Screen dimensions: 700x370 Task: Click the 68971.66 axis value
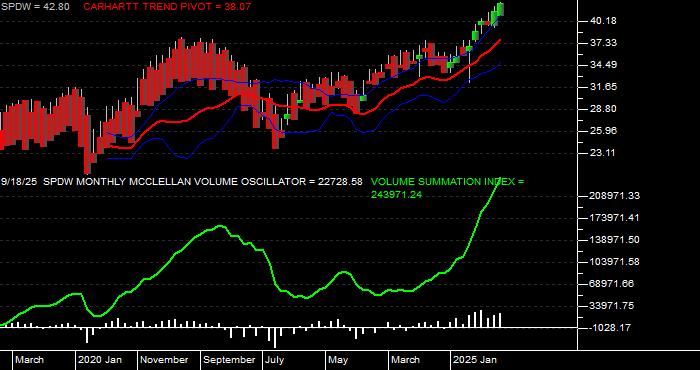[x=615, y=284]
